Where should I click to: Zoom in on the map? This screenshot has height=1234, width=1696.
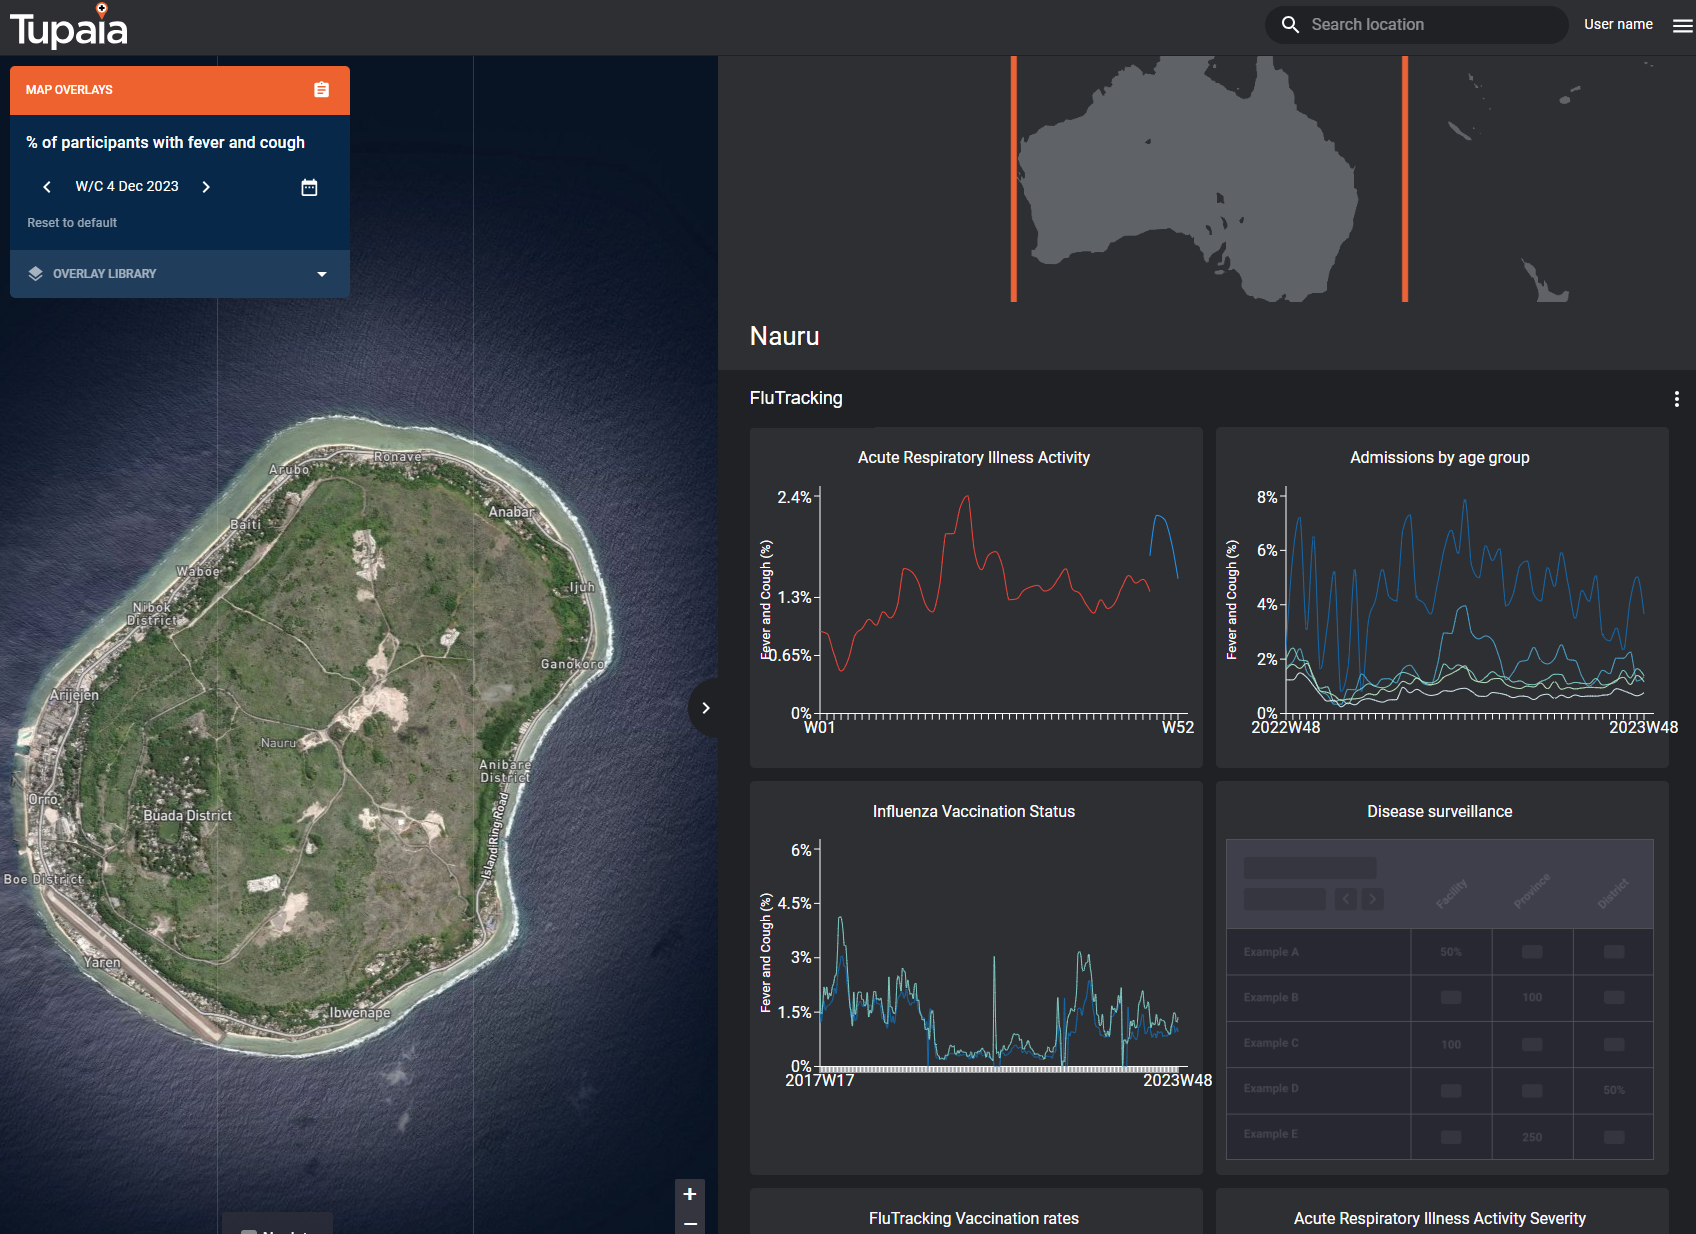690,1194
